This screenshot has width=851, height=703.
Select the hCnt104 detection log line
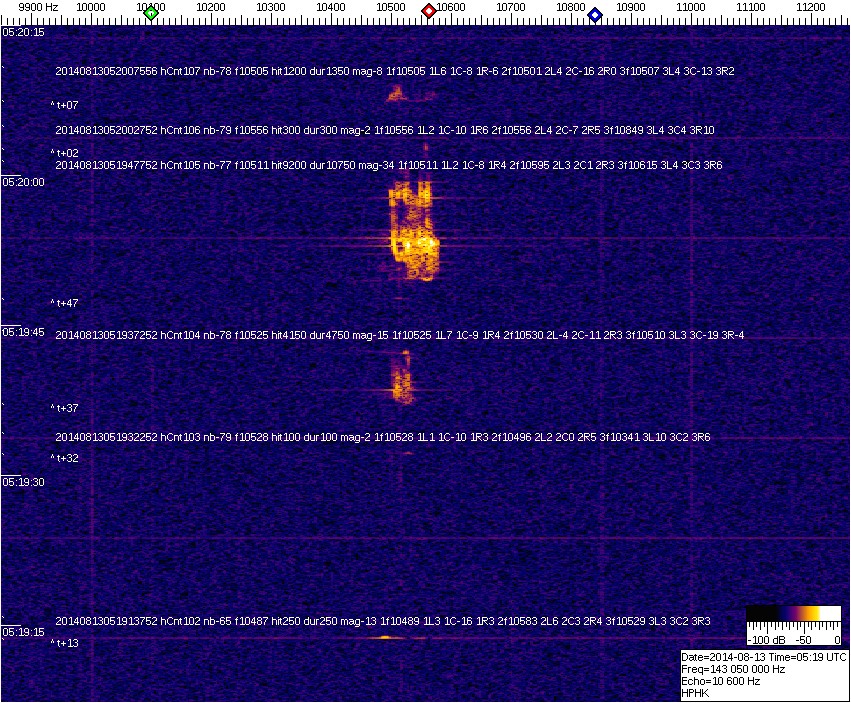[399, 335]
